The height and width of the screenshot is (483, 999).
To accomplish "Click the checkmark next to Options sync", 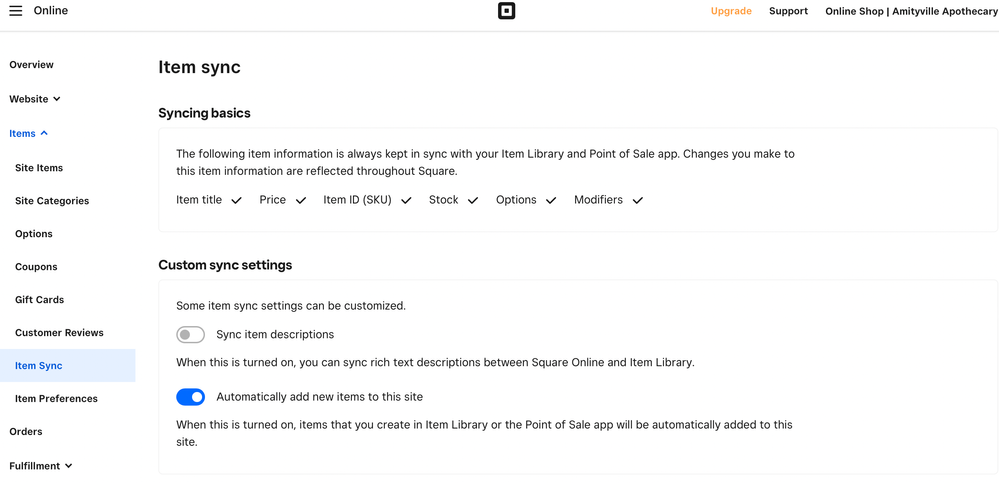I will pyautogui.click(x=551, y=201).
